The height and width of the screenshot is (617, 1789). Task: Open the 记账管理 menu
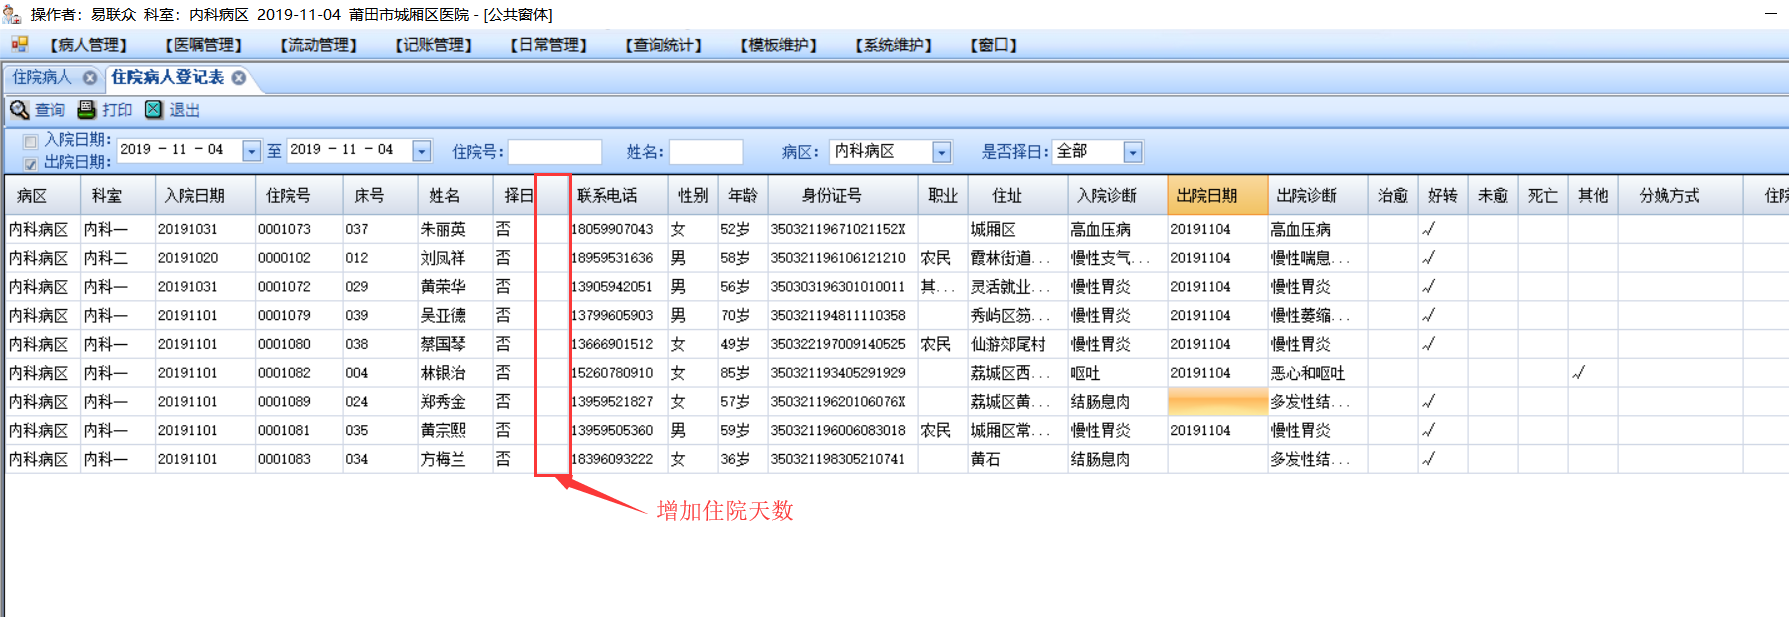(x=434, y=45)
